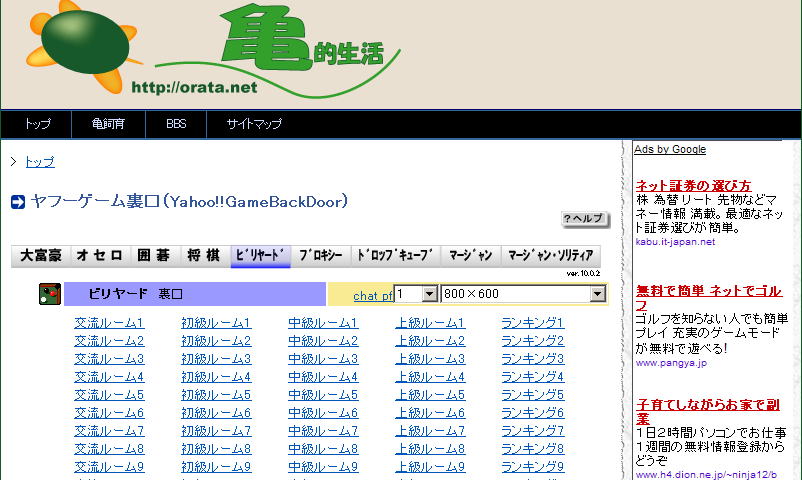Switch to the 大富豪 game tab
Screen dimensions: 802x480
coord(41,256)
